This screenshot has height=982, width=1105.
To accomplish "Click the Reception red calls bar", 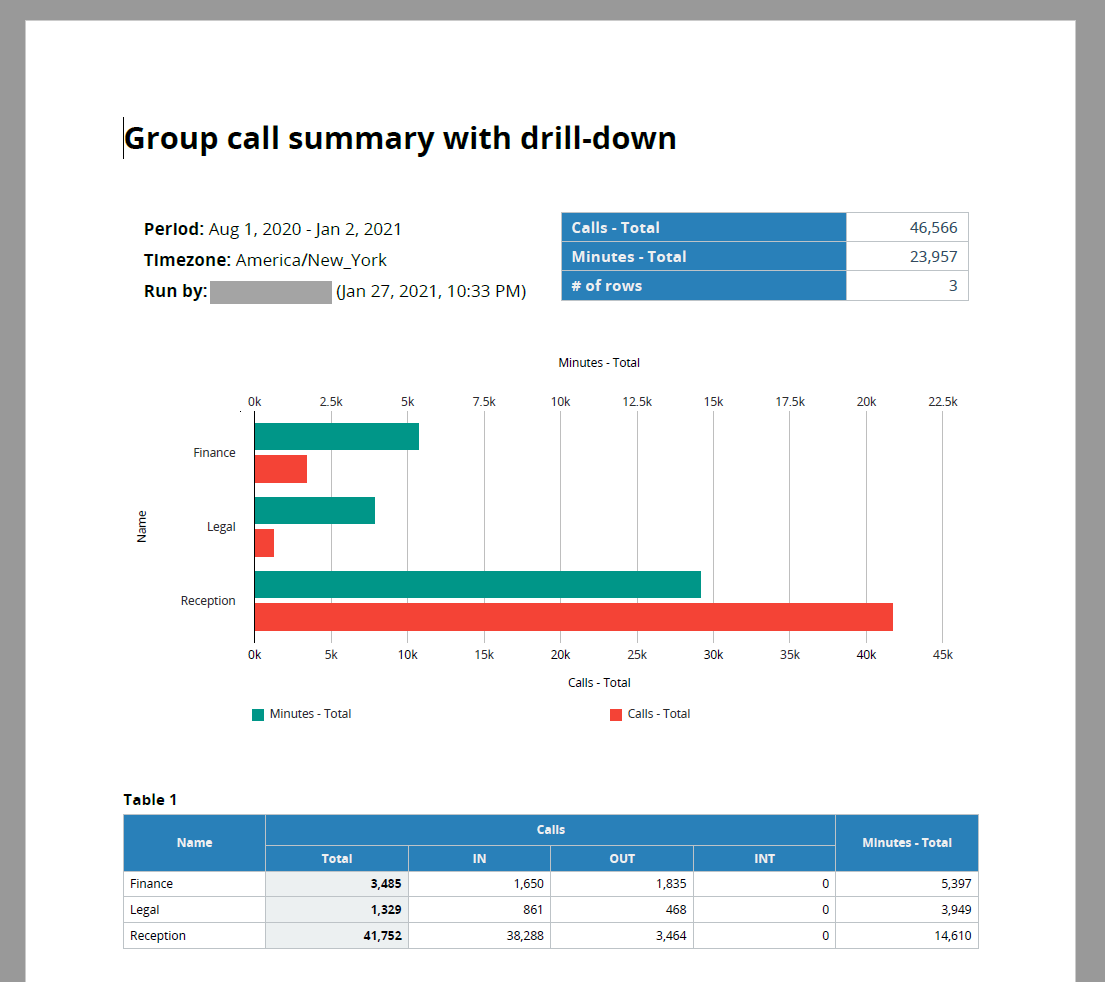I will tap(574, 617).
